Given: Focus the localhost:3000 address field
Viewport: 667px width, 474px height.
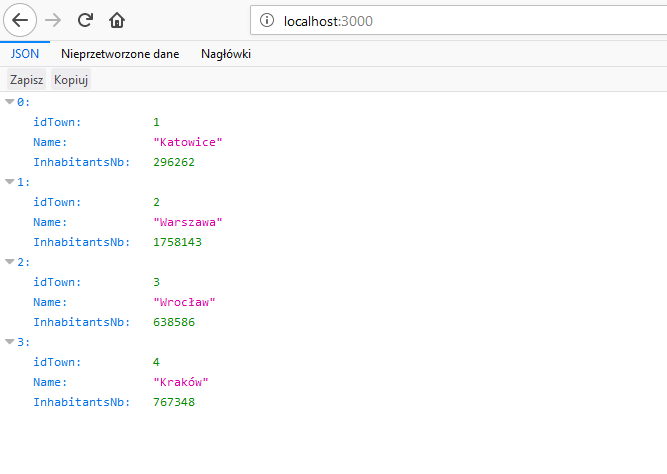Looking at the screenshot, I should pos(459,20).
